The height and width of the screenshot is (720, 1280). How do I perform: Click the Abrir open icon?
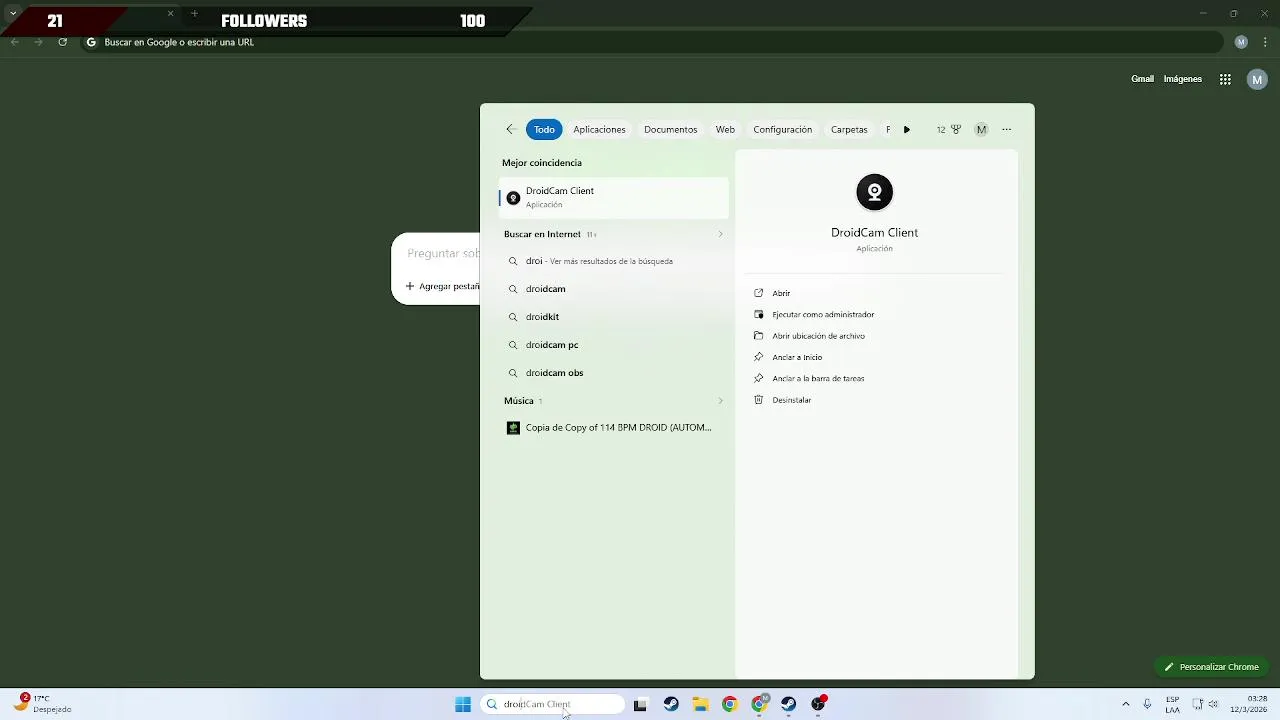tap(758, 293)
